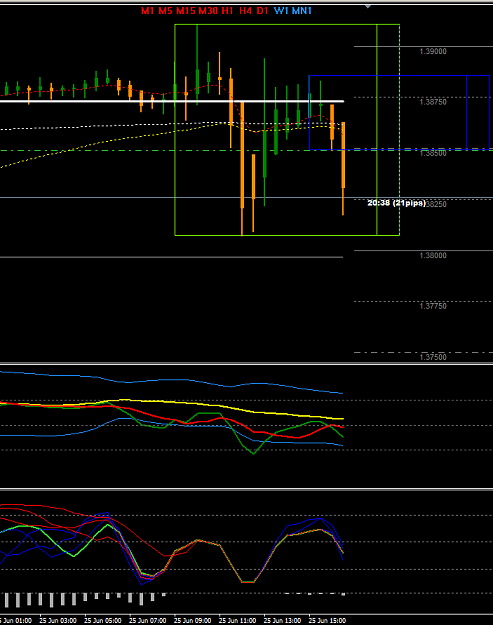Change timeframe to H4
This screenshot has height=625, width=493.
(x=245, y=11)
